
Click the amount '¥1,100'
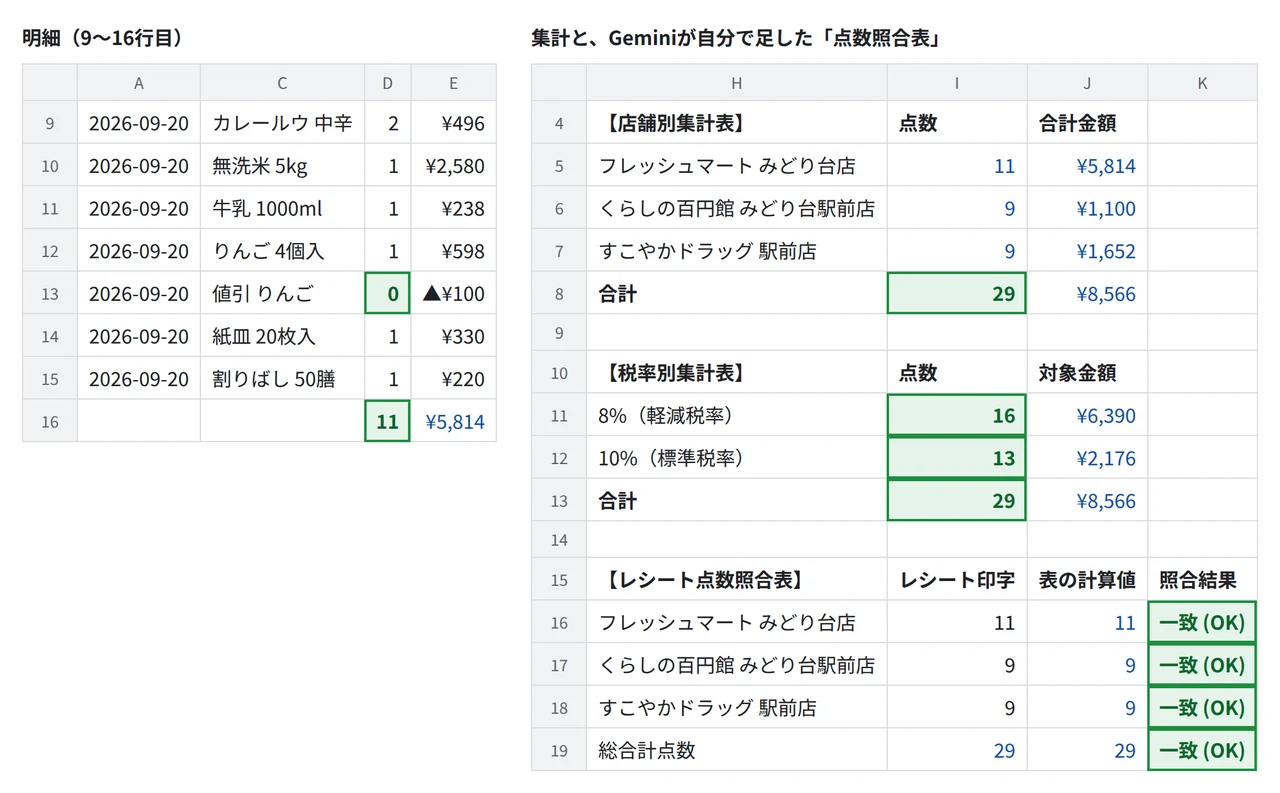[1087, 208]
